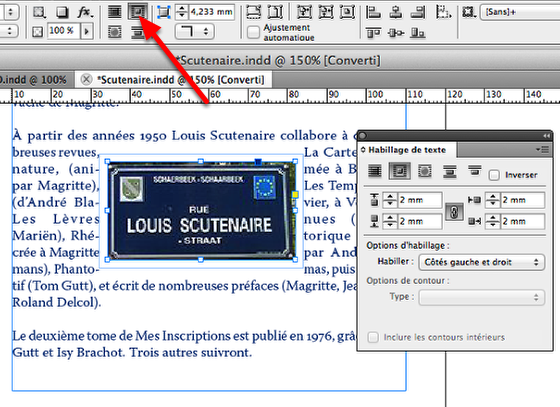Align top edges in control bar

(374, 33)
